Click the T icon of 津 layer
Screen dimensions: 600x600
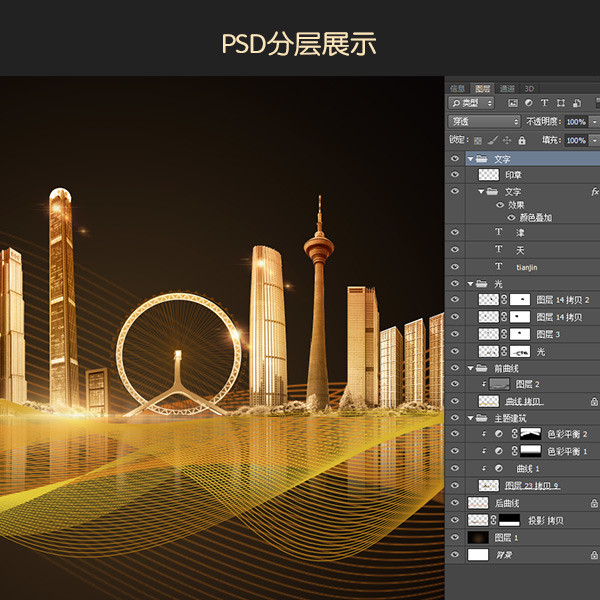pos(499,232)
